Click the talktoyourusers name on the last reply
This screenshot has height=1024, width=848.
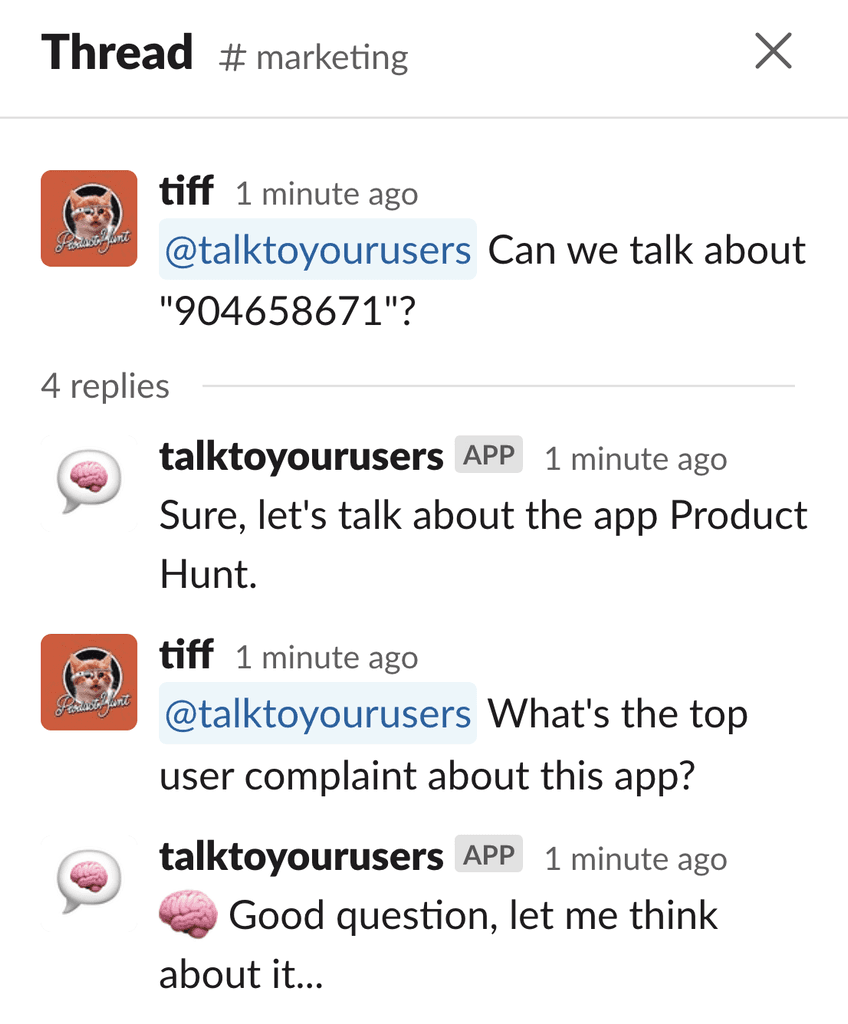pos(301,856)
